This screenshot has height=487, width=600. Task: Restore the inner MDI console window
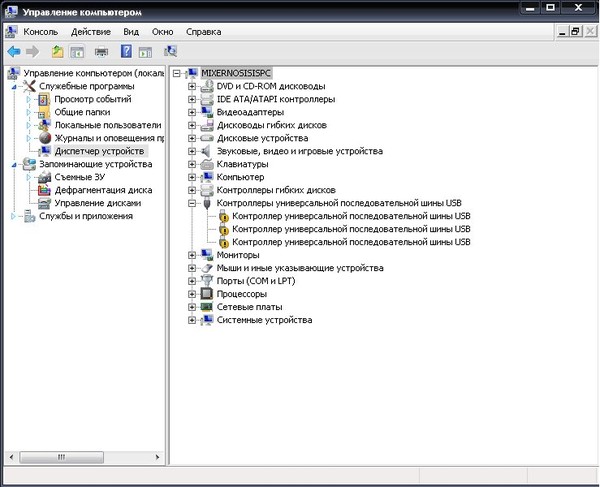coord(576,32)
